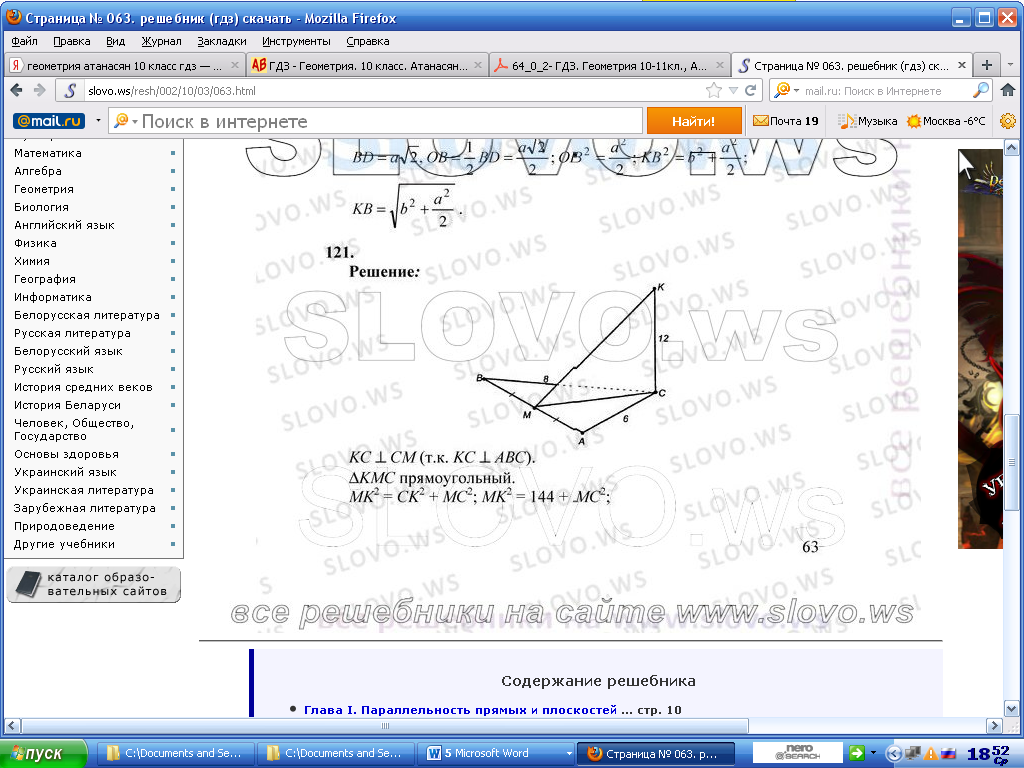Check Москва -6°C weather item
The width and height of the screenshot is (1024, 768).
946,121
